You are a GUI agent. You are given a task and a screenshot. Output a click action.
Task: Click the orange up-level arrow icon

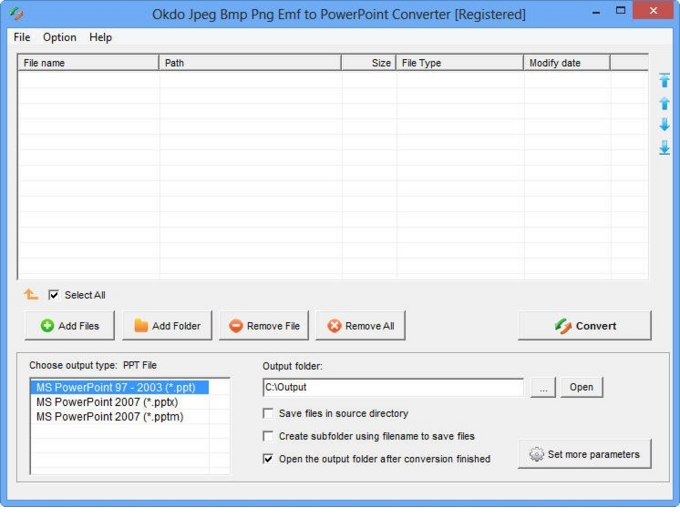tap(31, 295)
